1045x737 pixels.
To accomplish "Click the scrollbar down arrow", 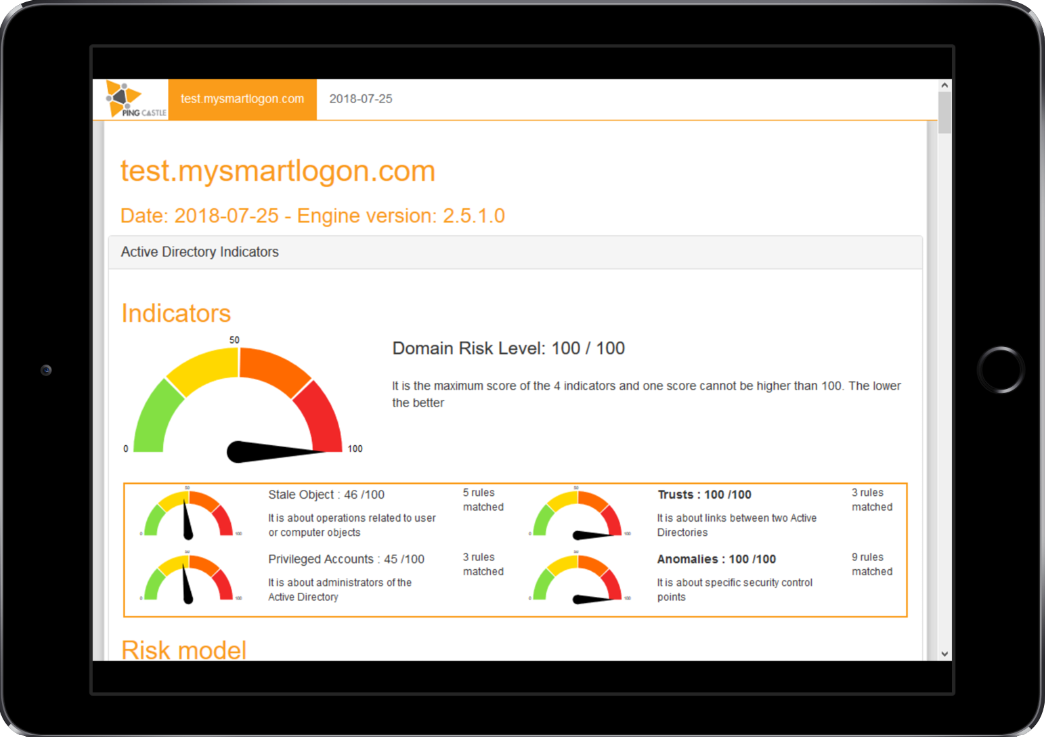I will [944, 654].
